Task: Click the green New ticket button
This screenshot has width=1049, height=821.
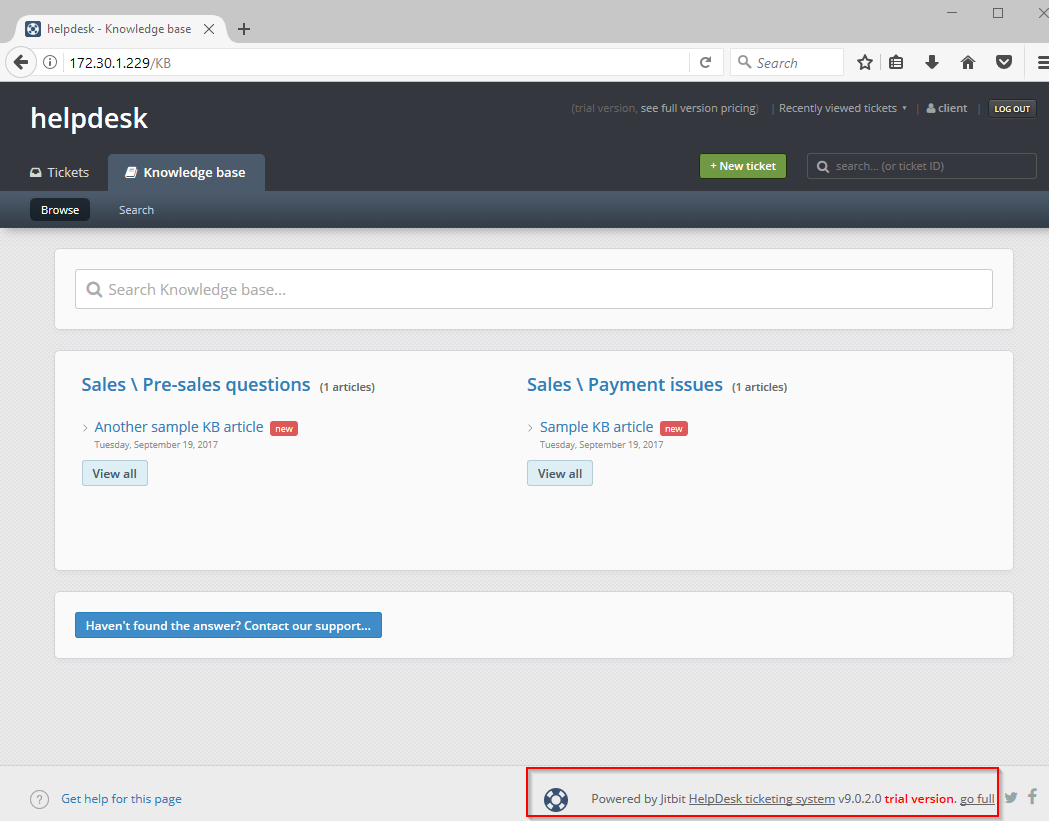Action: (x=743, y=166)
